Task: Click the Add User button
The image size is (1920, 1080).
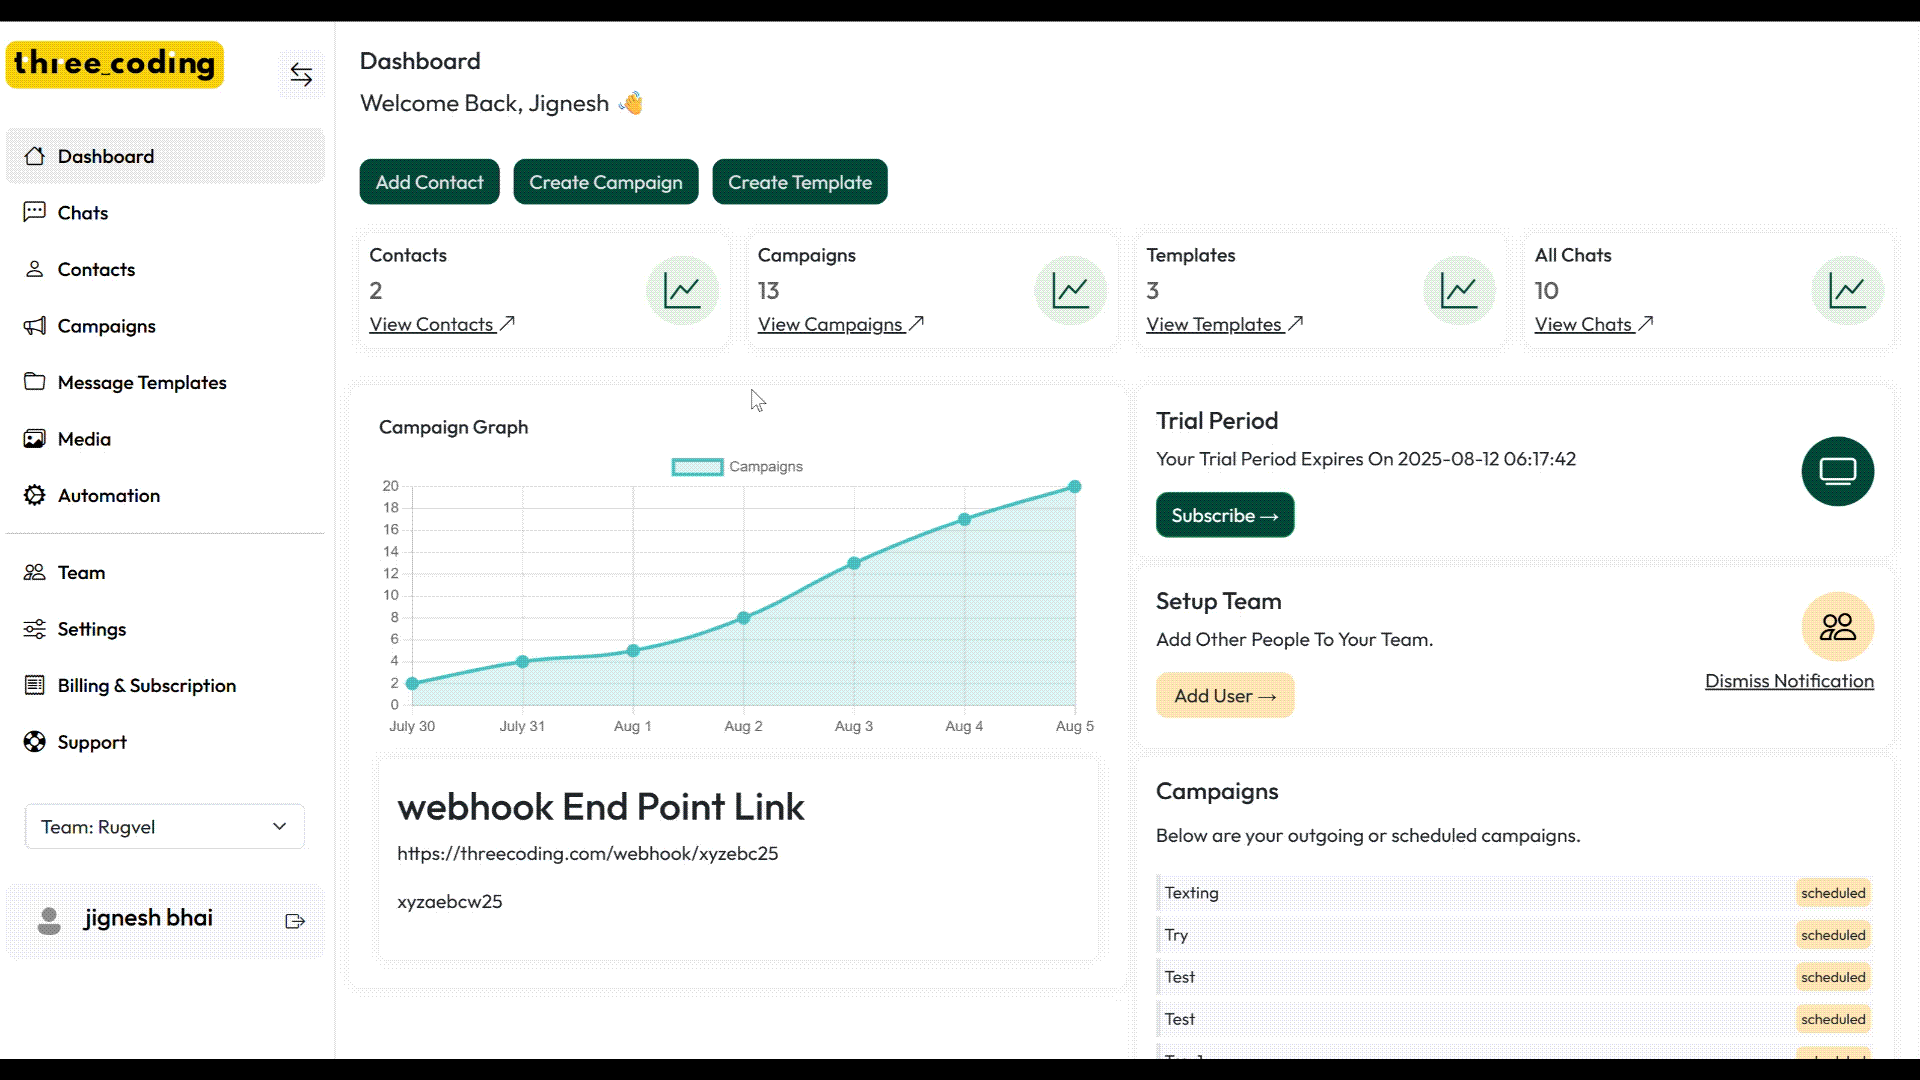Action: tap(1224, 696)
